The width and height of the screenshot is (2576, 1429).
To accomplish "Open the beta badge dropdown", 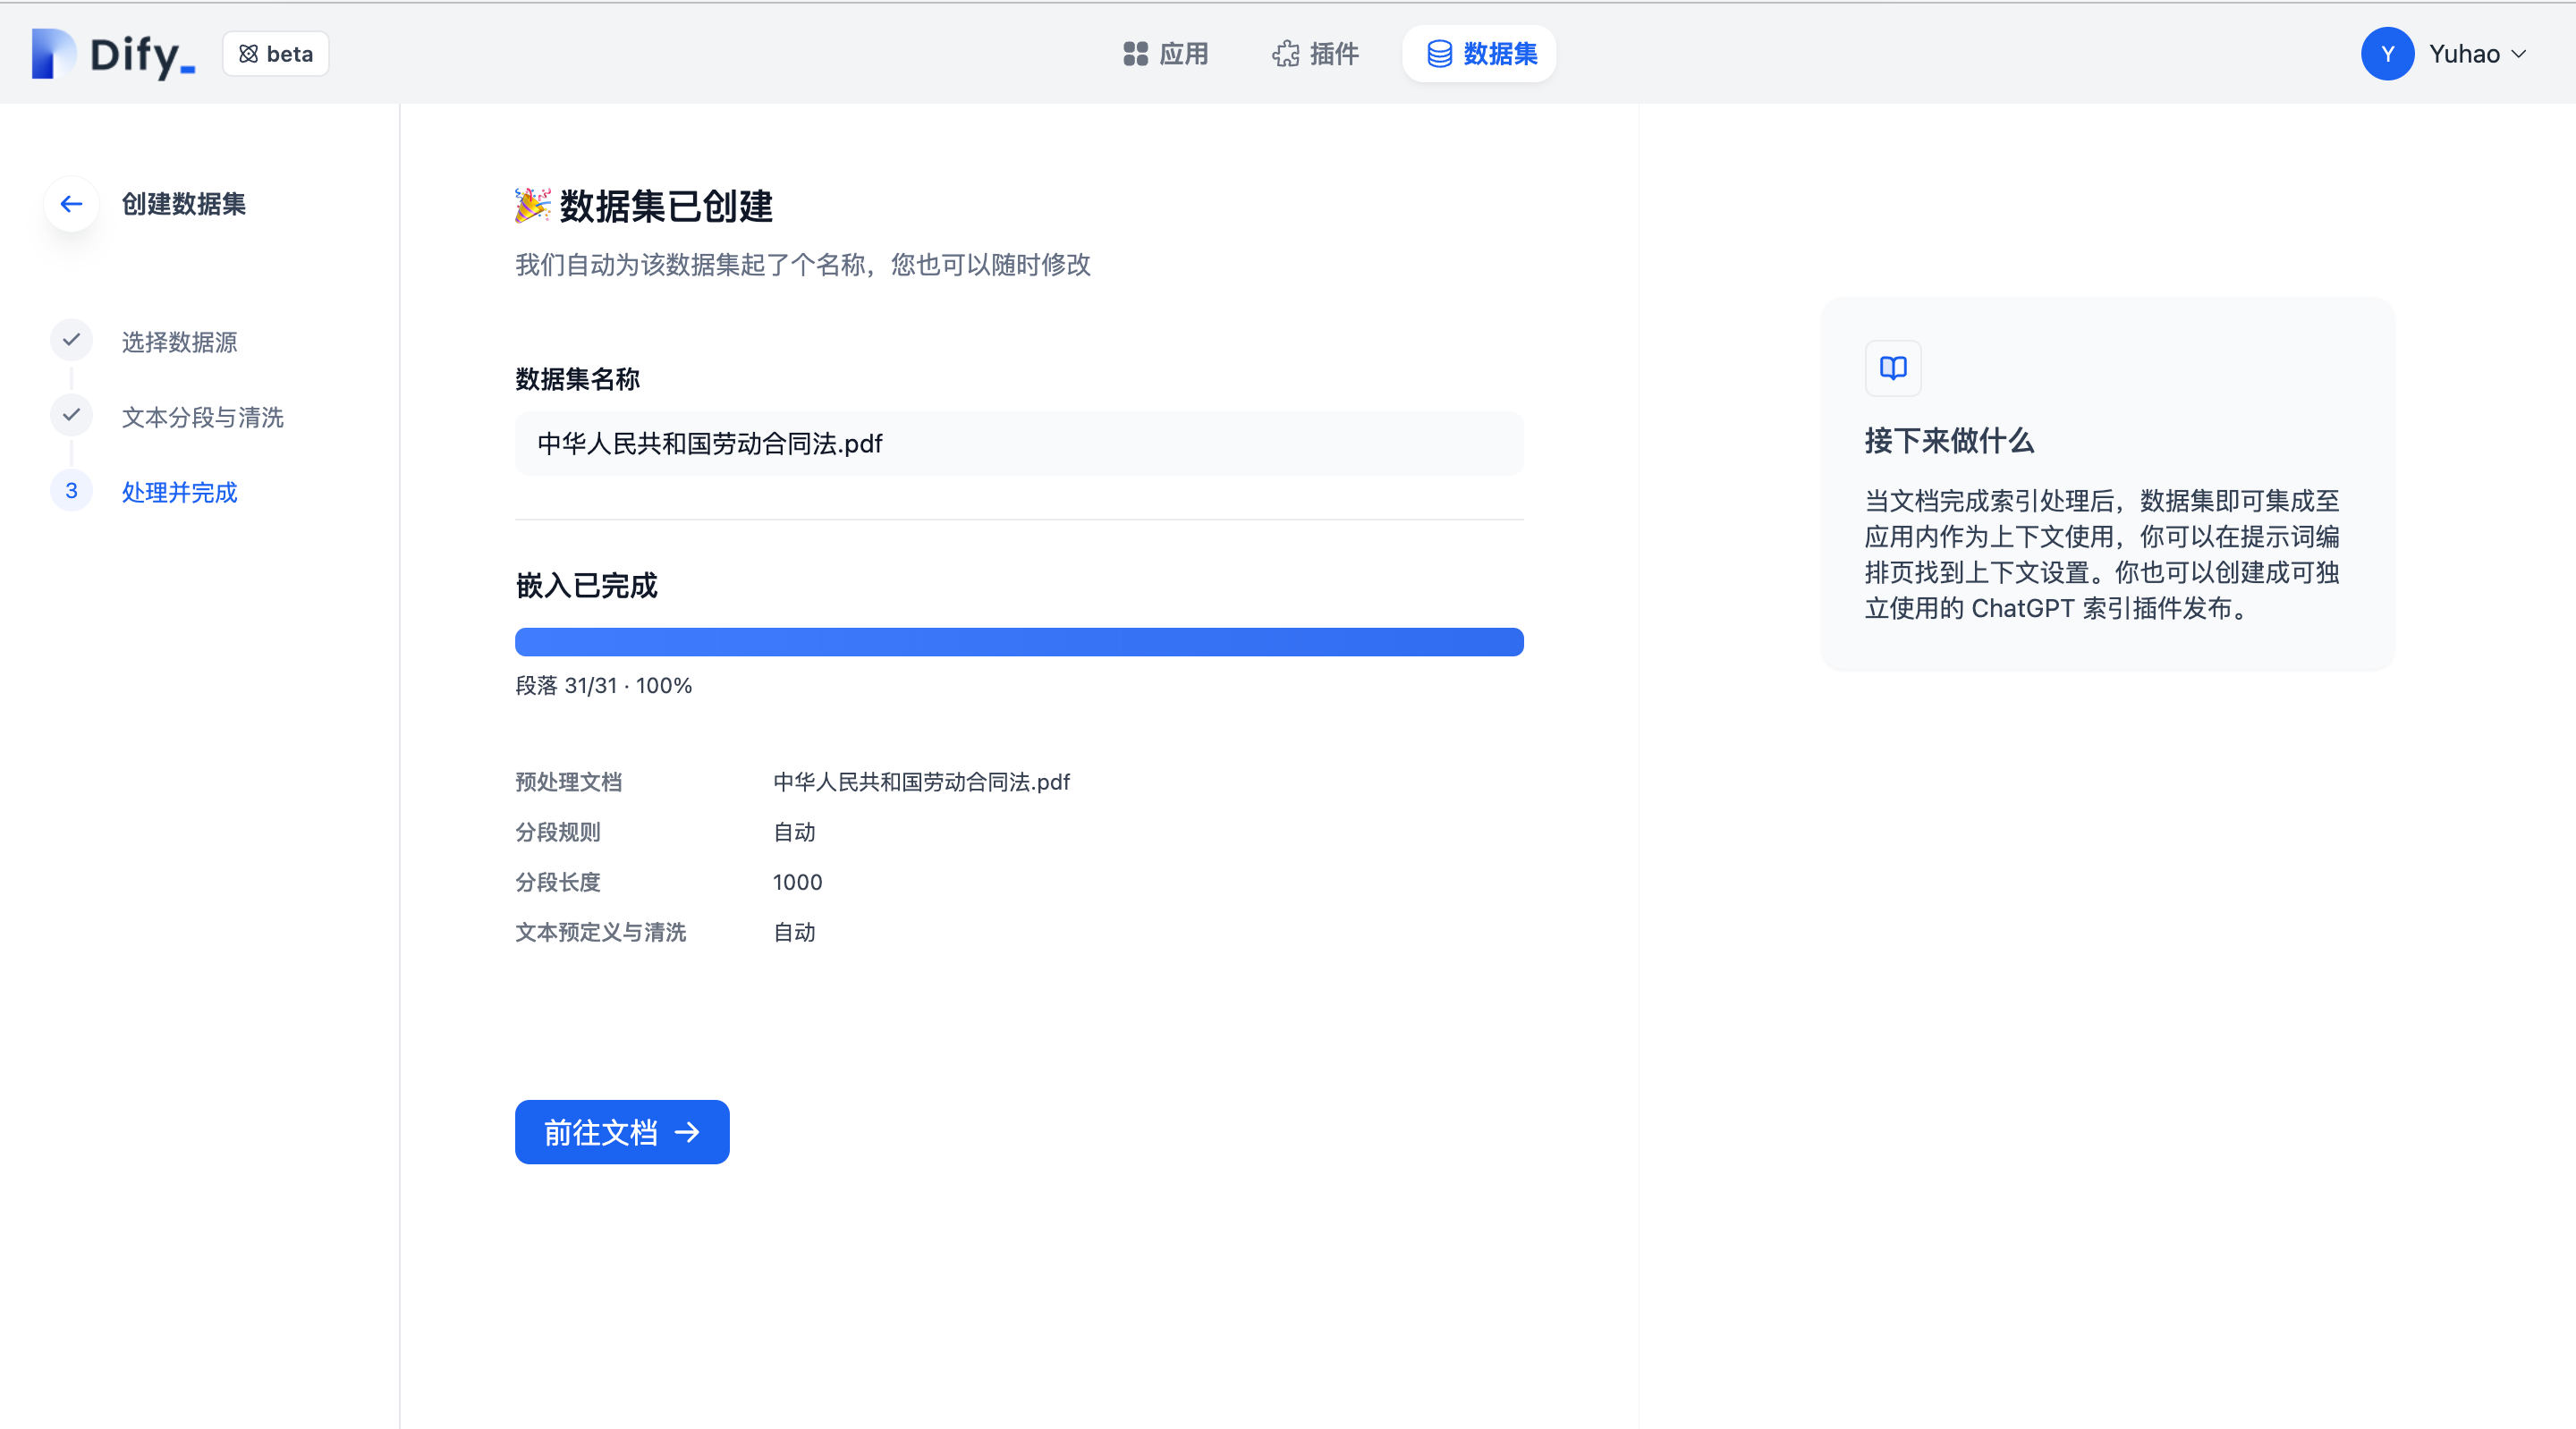I will (x=275, y=53).
